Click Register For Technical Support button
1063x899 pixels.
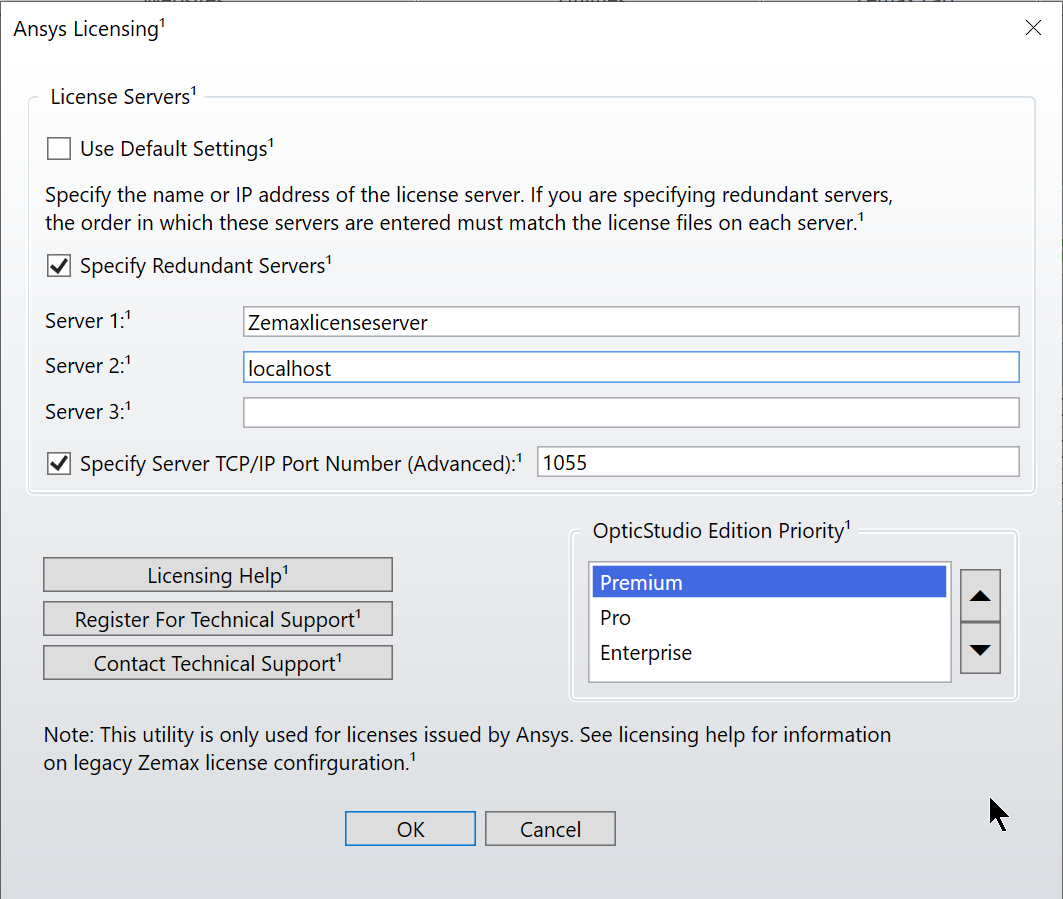click(x=218, y=619)
